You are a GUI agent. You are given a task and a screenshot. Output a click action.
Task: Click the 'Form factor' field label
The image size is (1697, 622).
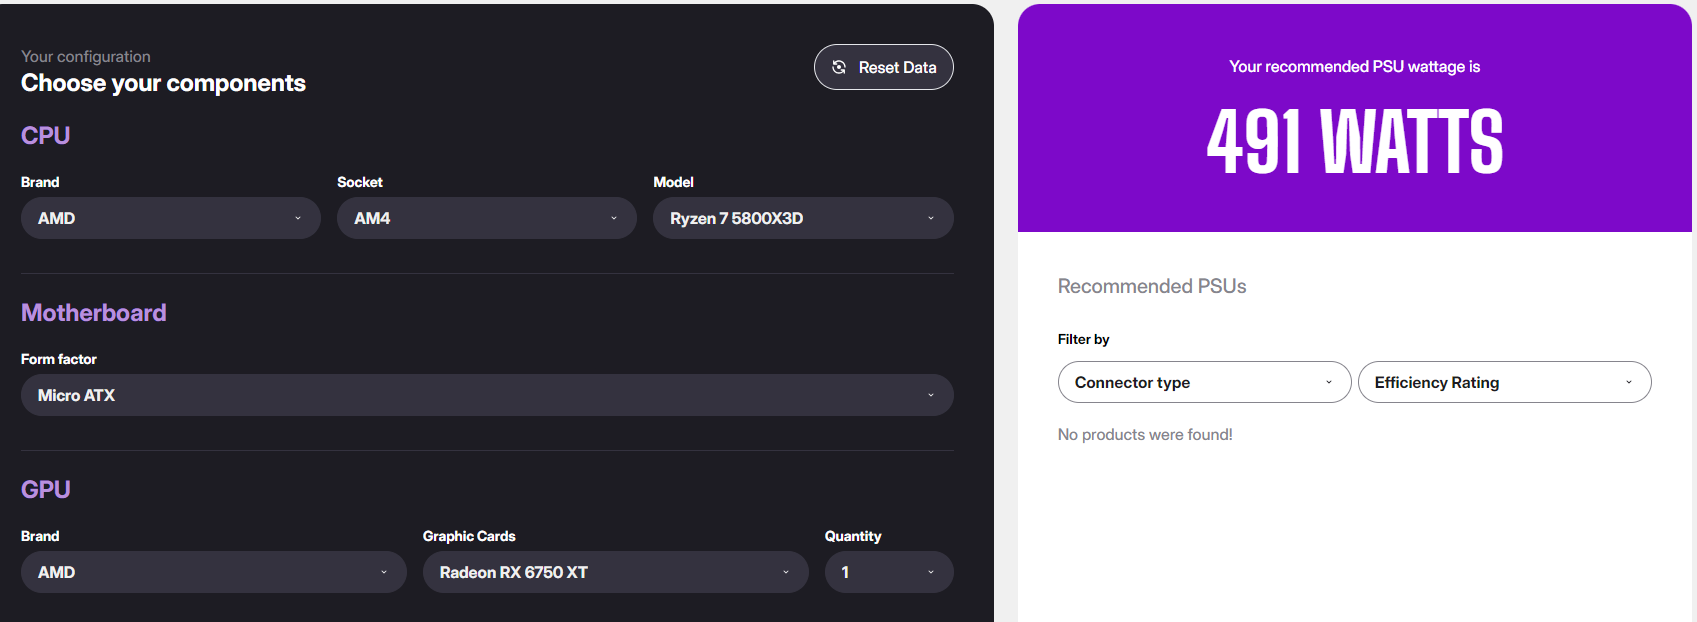[x=59, y=359]
